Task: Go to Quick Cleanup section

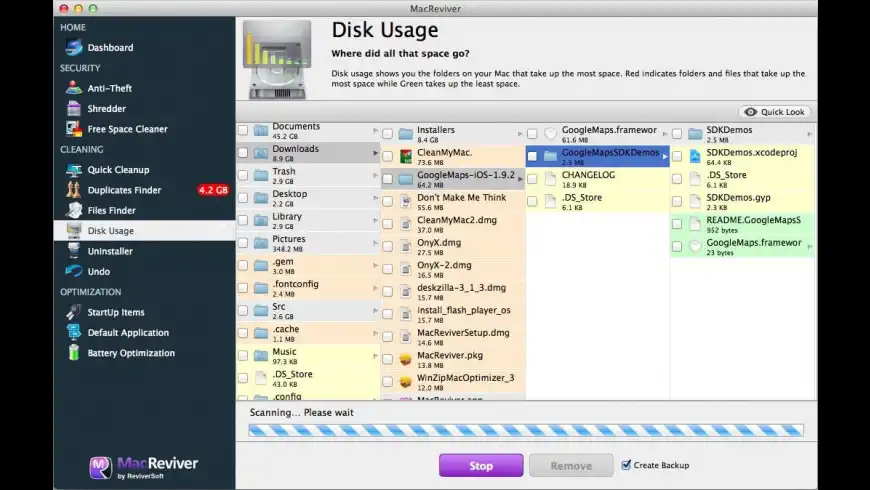Action: pos(144,170)
